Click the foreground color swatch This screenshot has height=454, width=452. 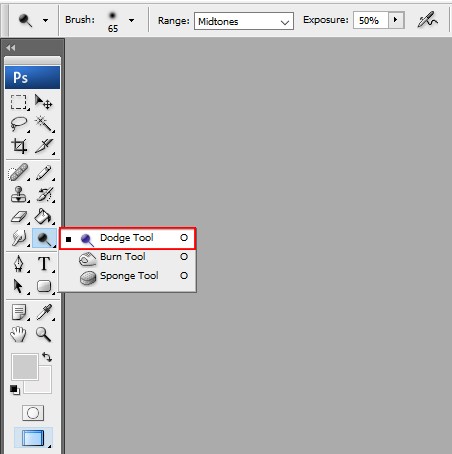(25, 367)
